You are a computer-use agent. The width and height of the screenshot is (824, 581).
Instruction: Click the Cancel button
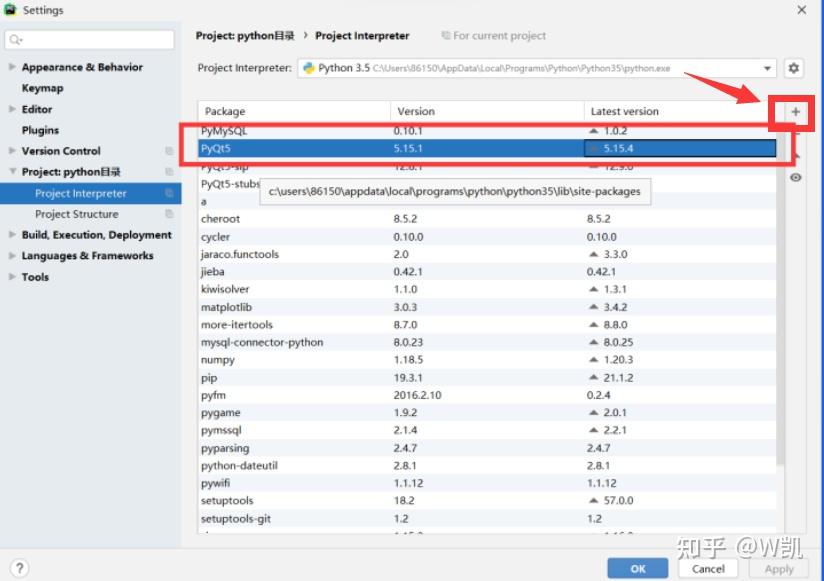tap(708, 567)
